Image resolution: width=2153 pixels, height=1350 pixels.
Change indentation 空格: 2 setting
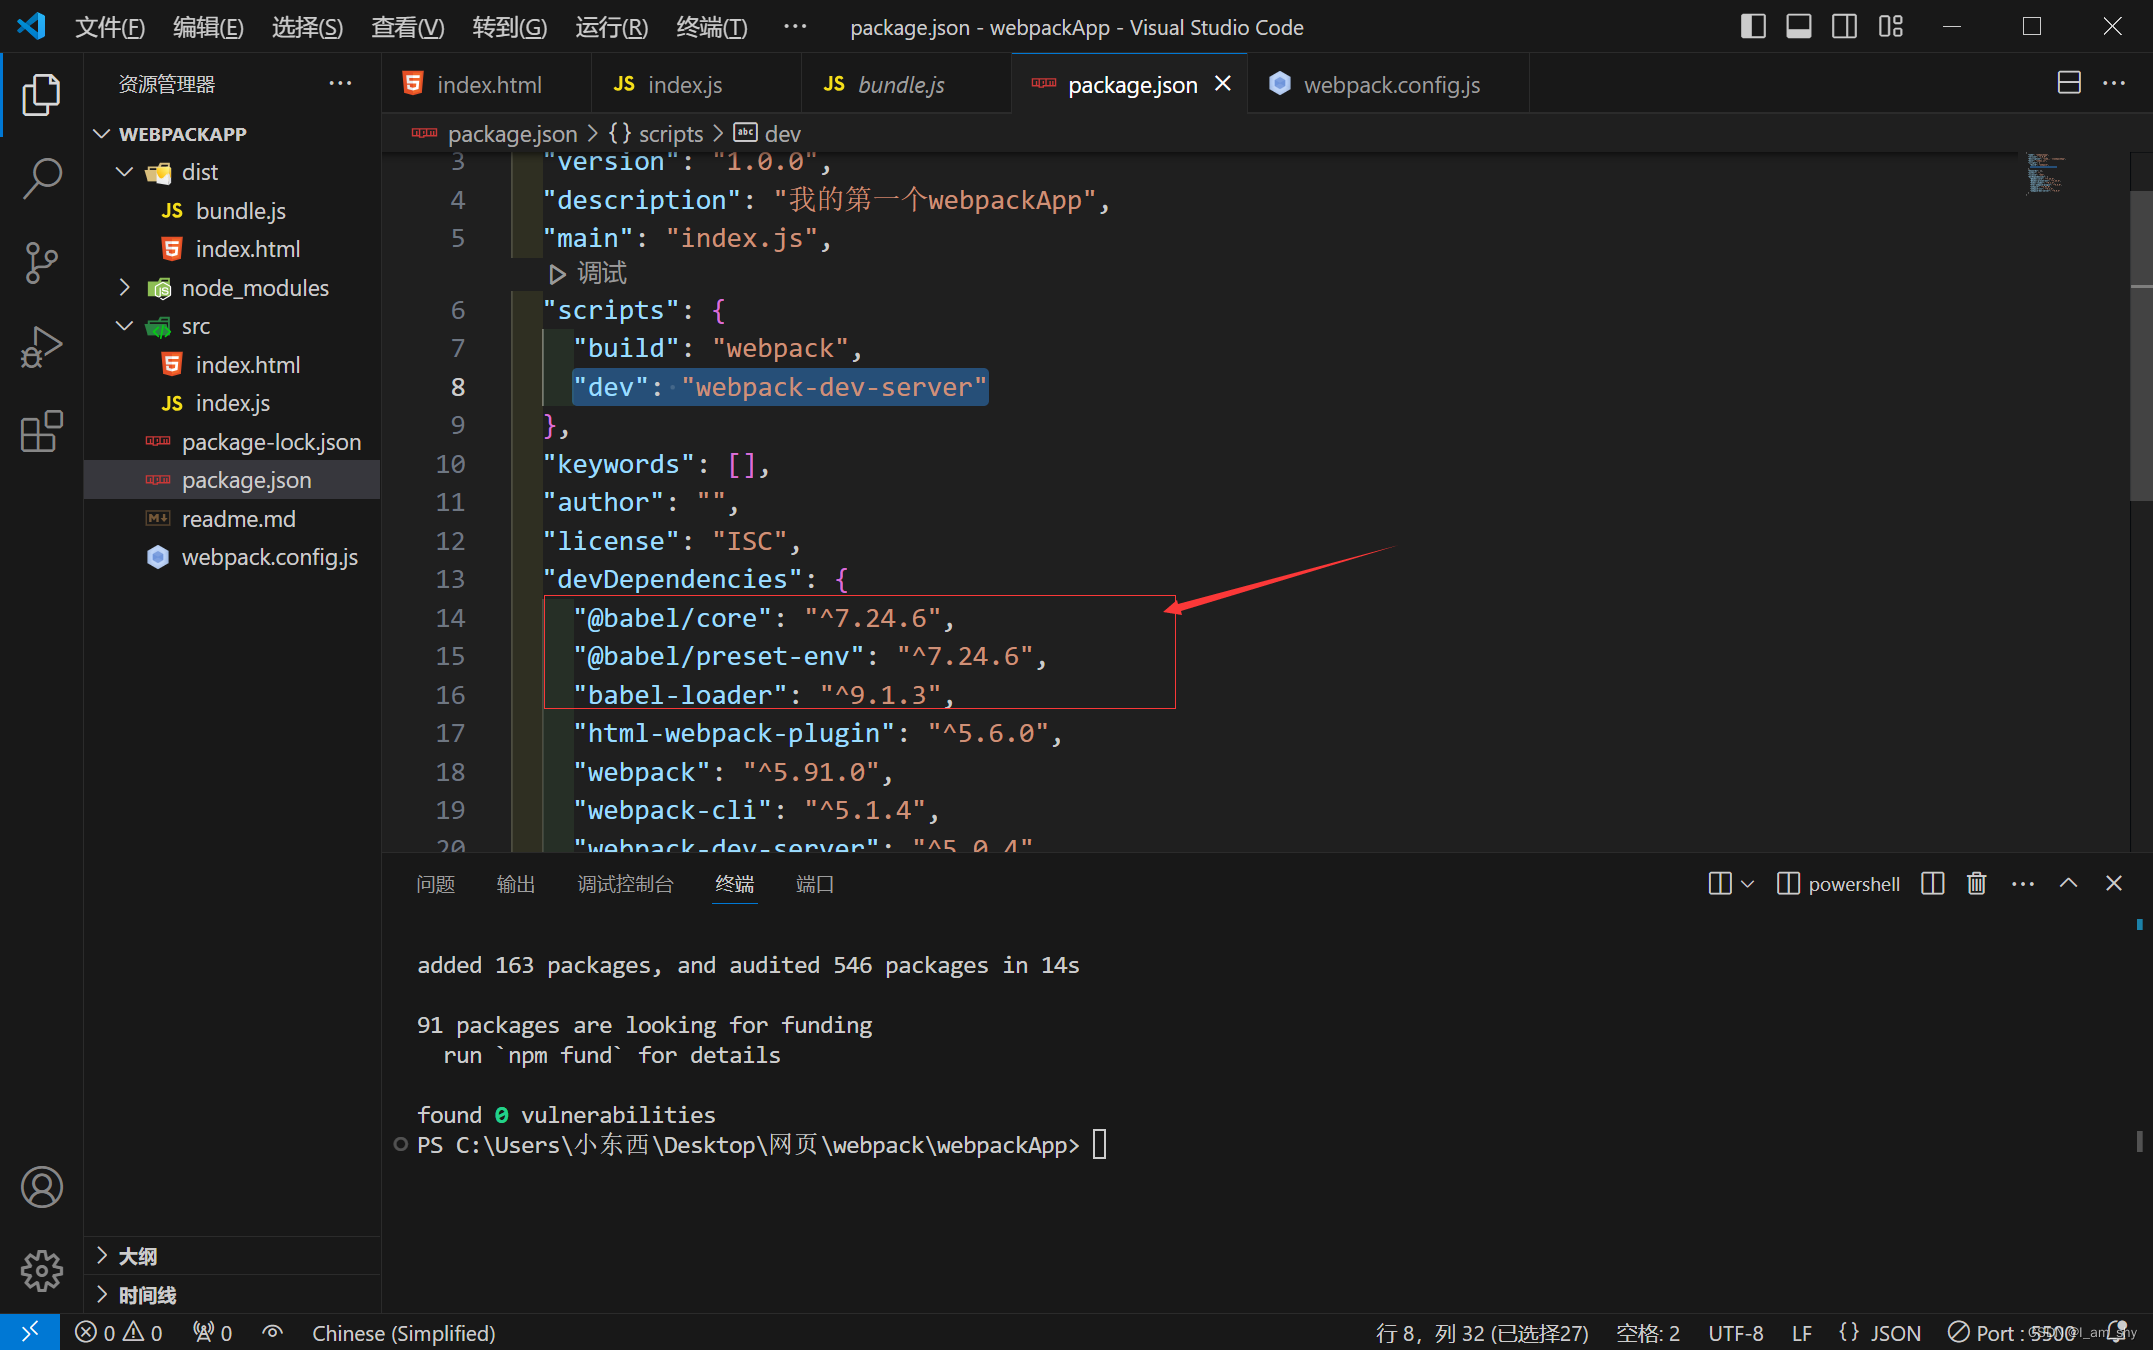click(x=1648, y=1333)
